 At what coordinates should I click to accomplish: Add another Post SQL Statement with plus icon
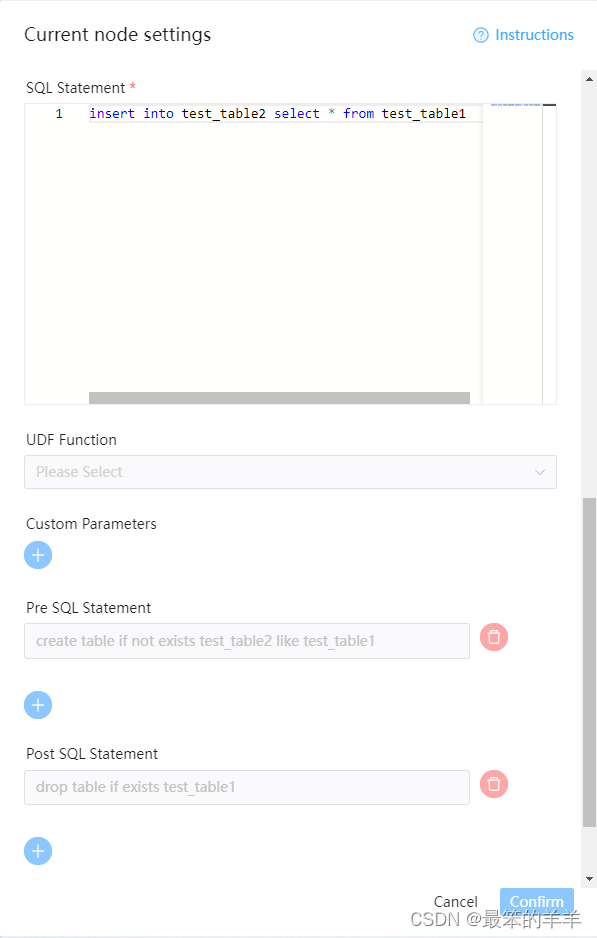38,851
